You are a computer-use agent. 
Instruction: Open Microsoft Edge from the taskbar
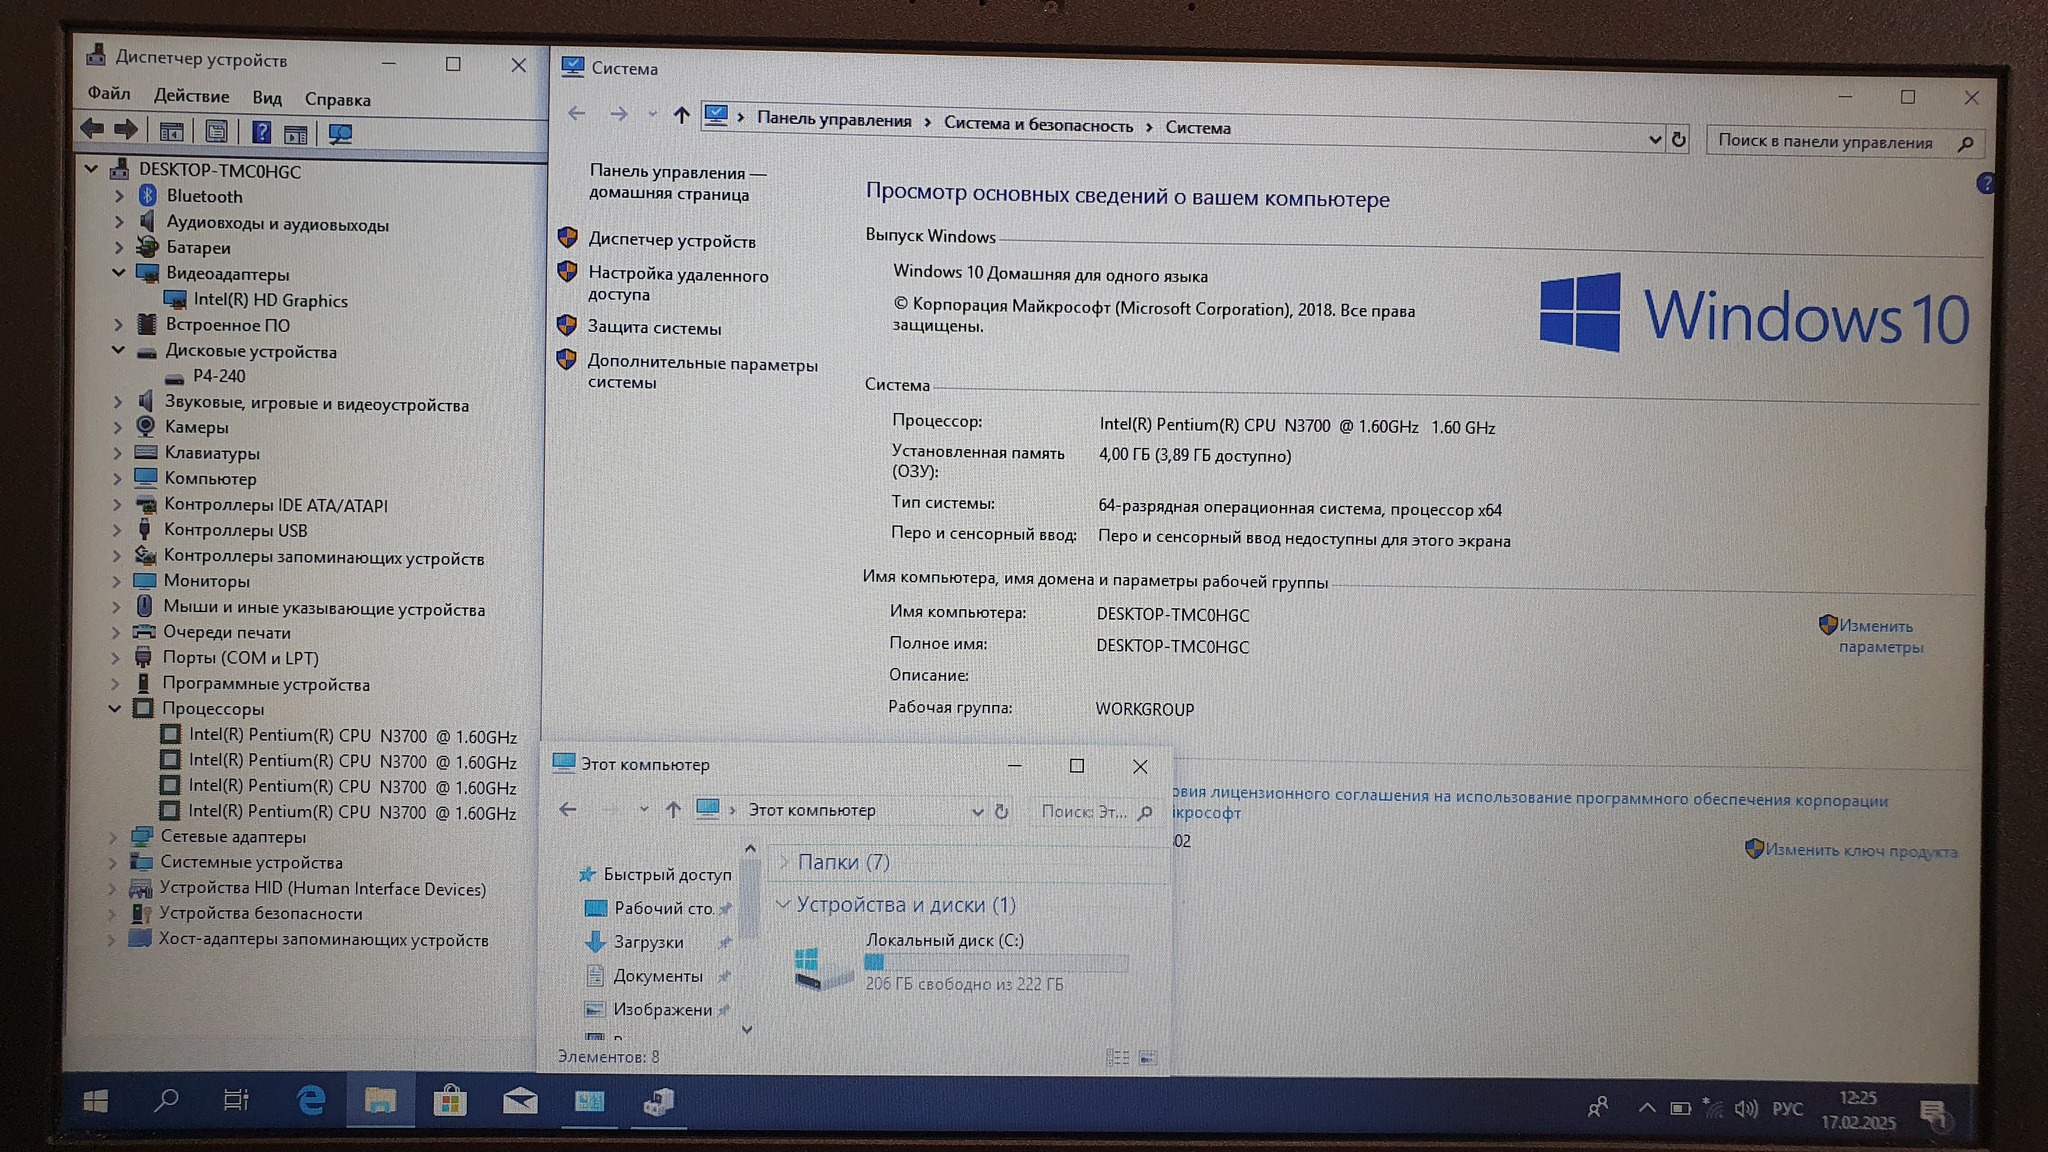(x=311, y=1101)
